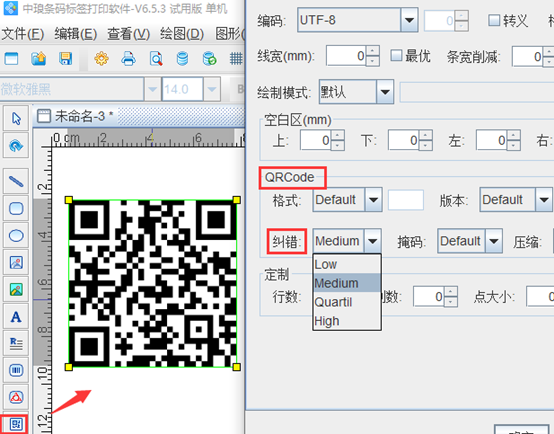554x434 pixels.
Task: Open the font size 14.0 dropdown
Action: pyautogui.click(x=212, y=89)
